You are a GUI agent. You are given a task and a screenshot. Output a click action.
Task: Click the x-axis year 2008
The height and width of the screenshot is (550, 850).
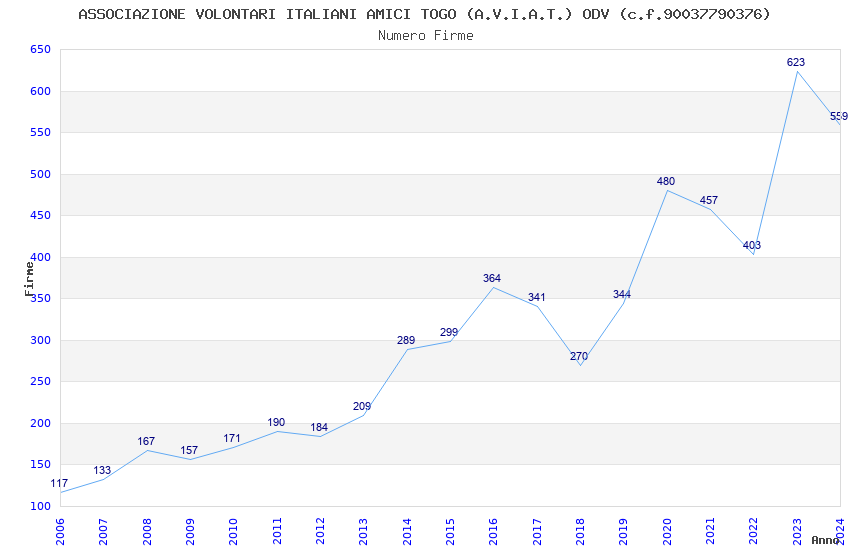pos(147,531)
